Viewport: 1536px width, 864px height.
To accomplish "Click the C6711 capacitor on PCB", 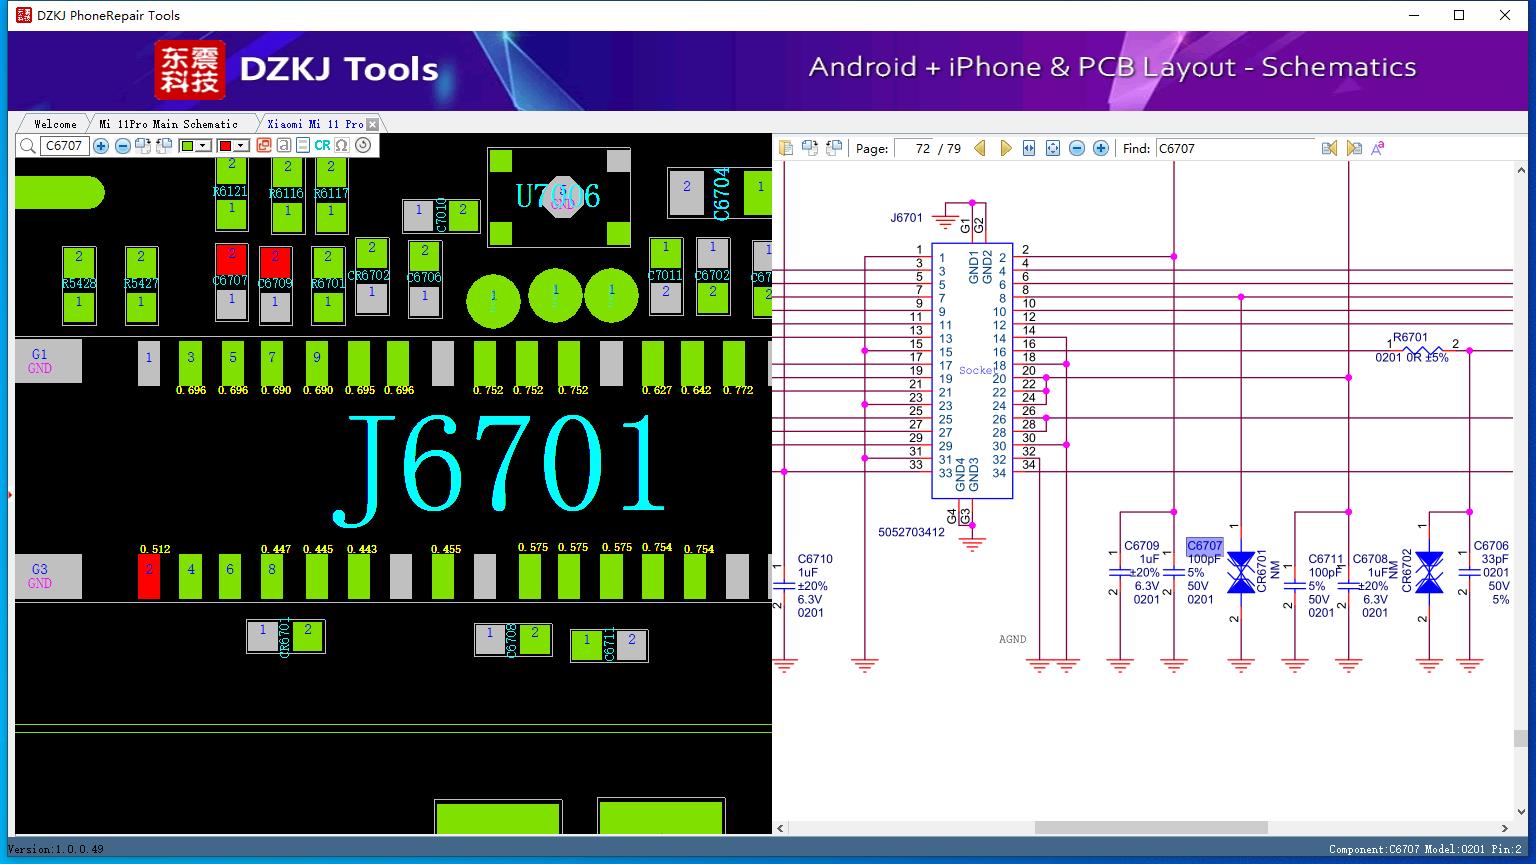I will [x=609, y=646].
